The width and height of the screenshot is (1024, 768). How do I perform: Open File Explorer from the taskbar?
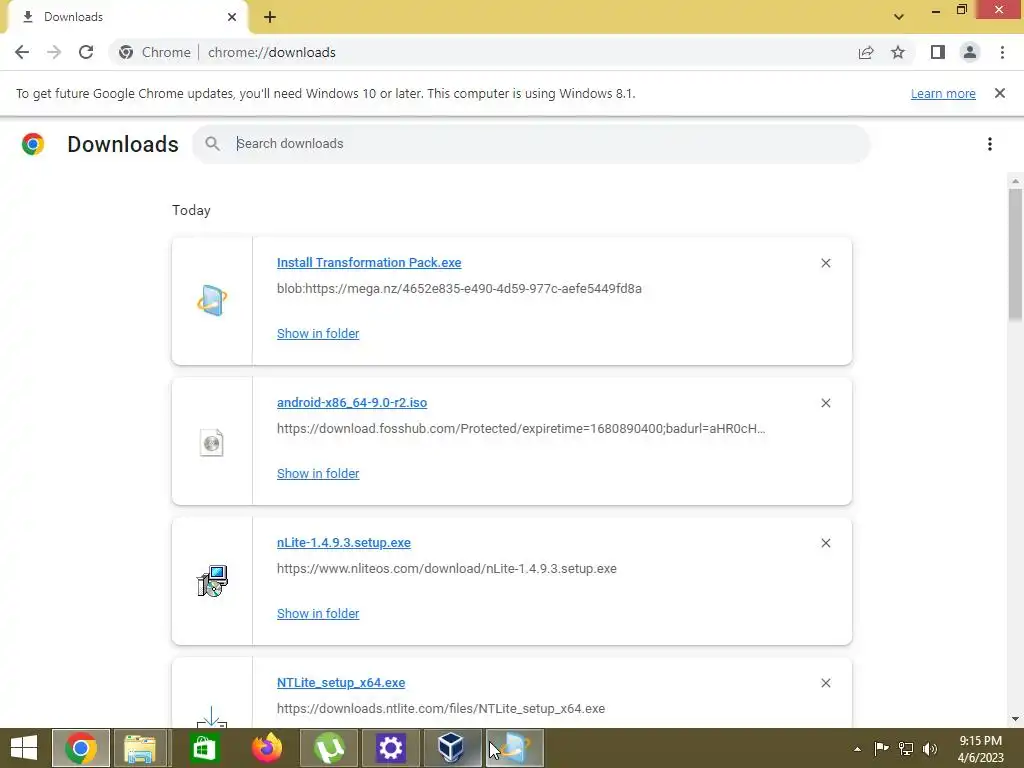pos(140,748)
